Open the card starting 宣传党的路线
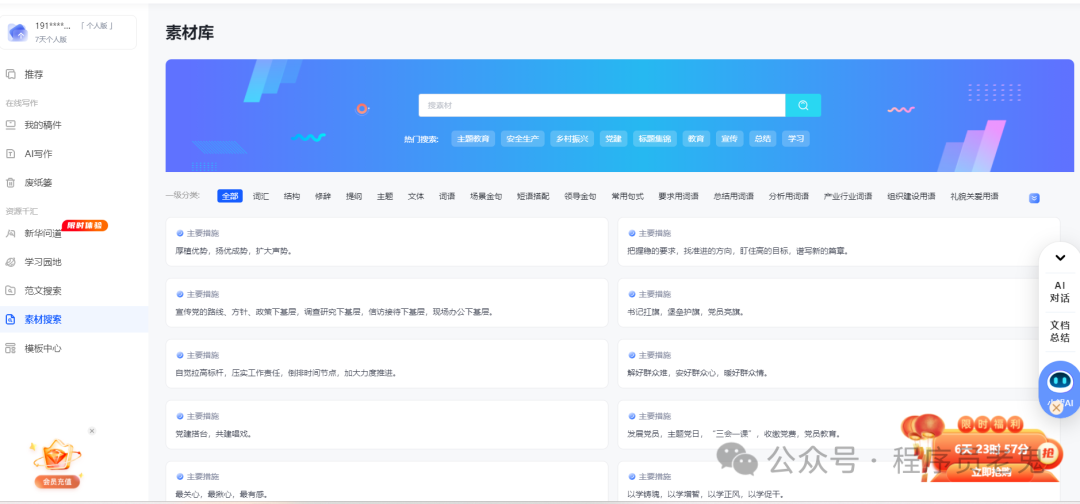This screenshot has height=504, width=1080. point(387,303)
